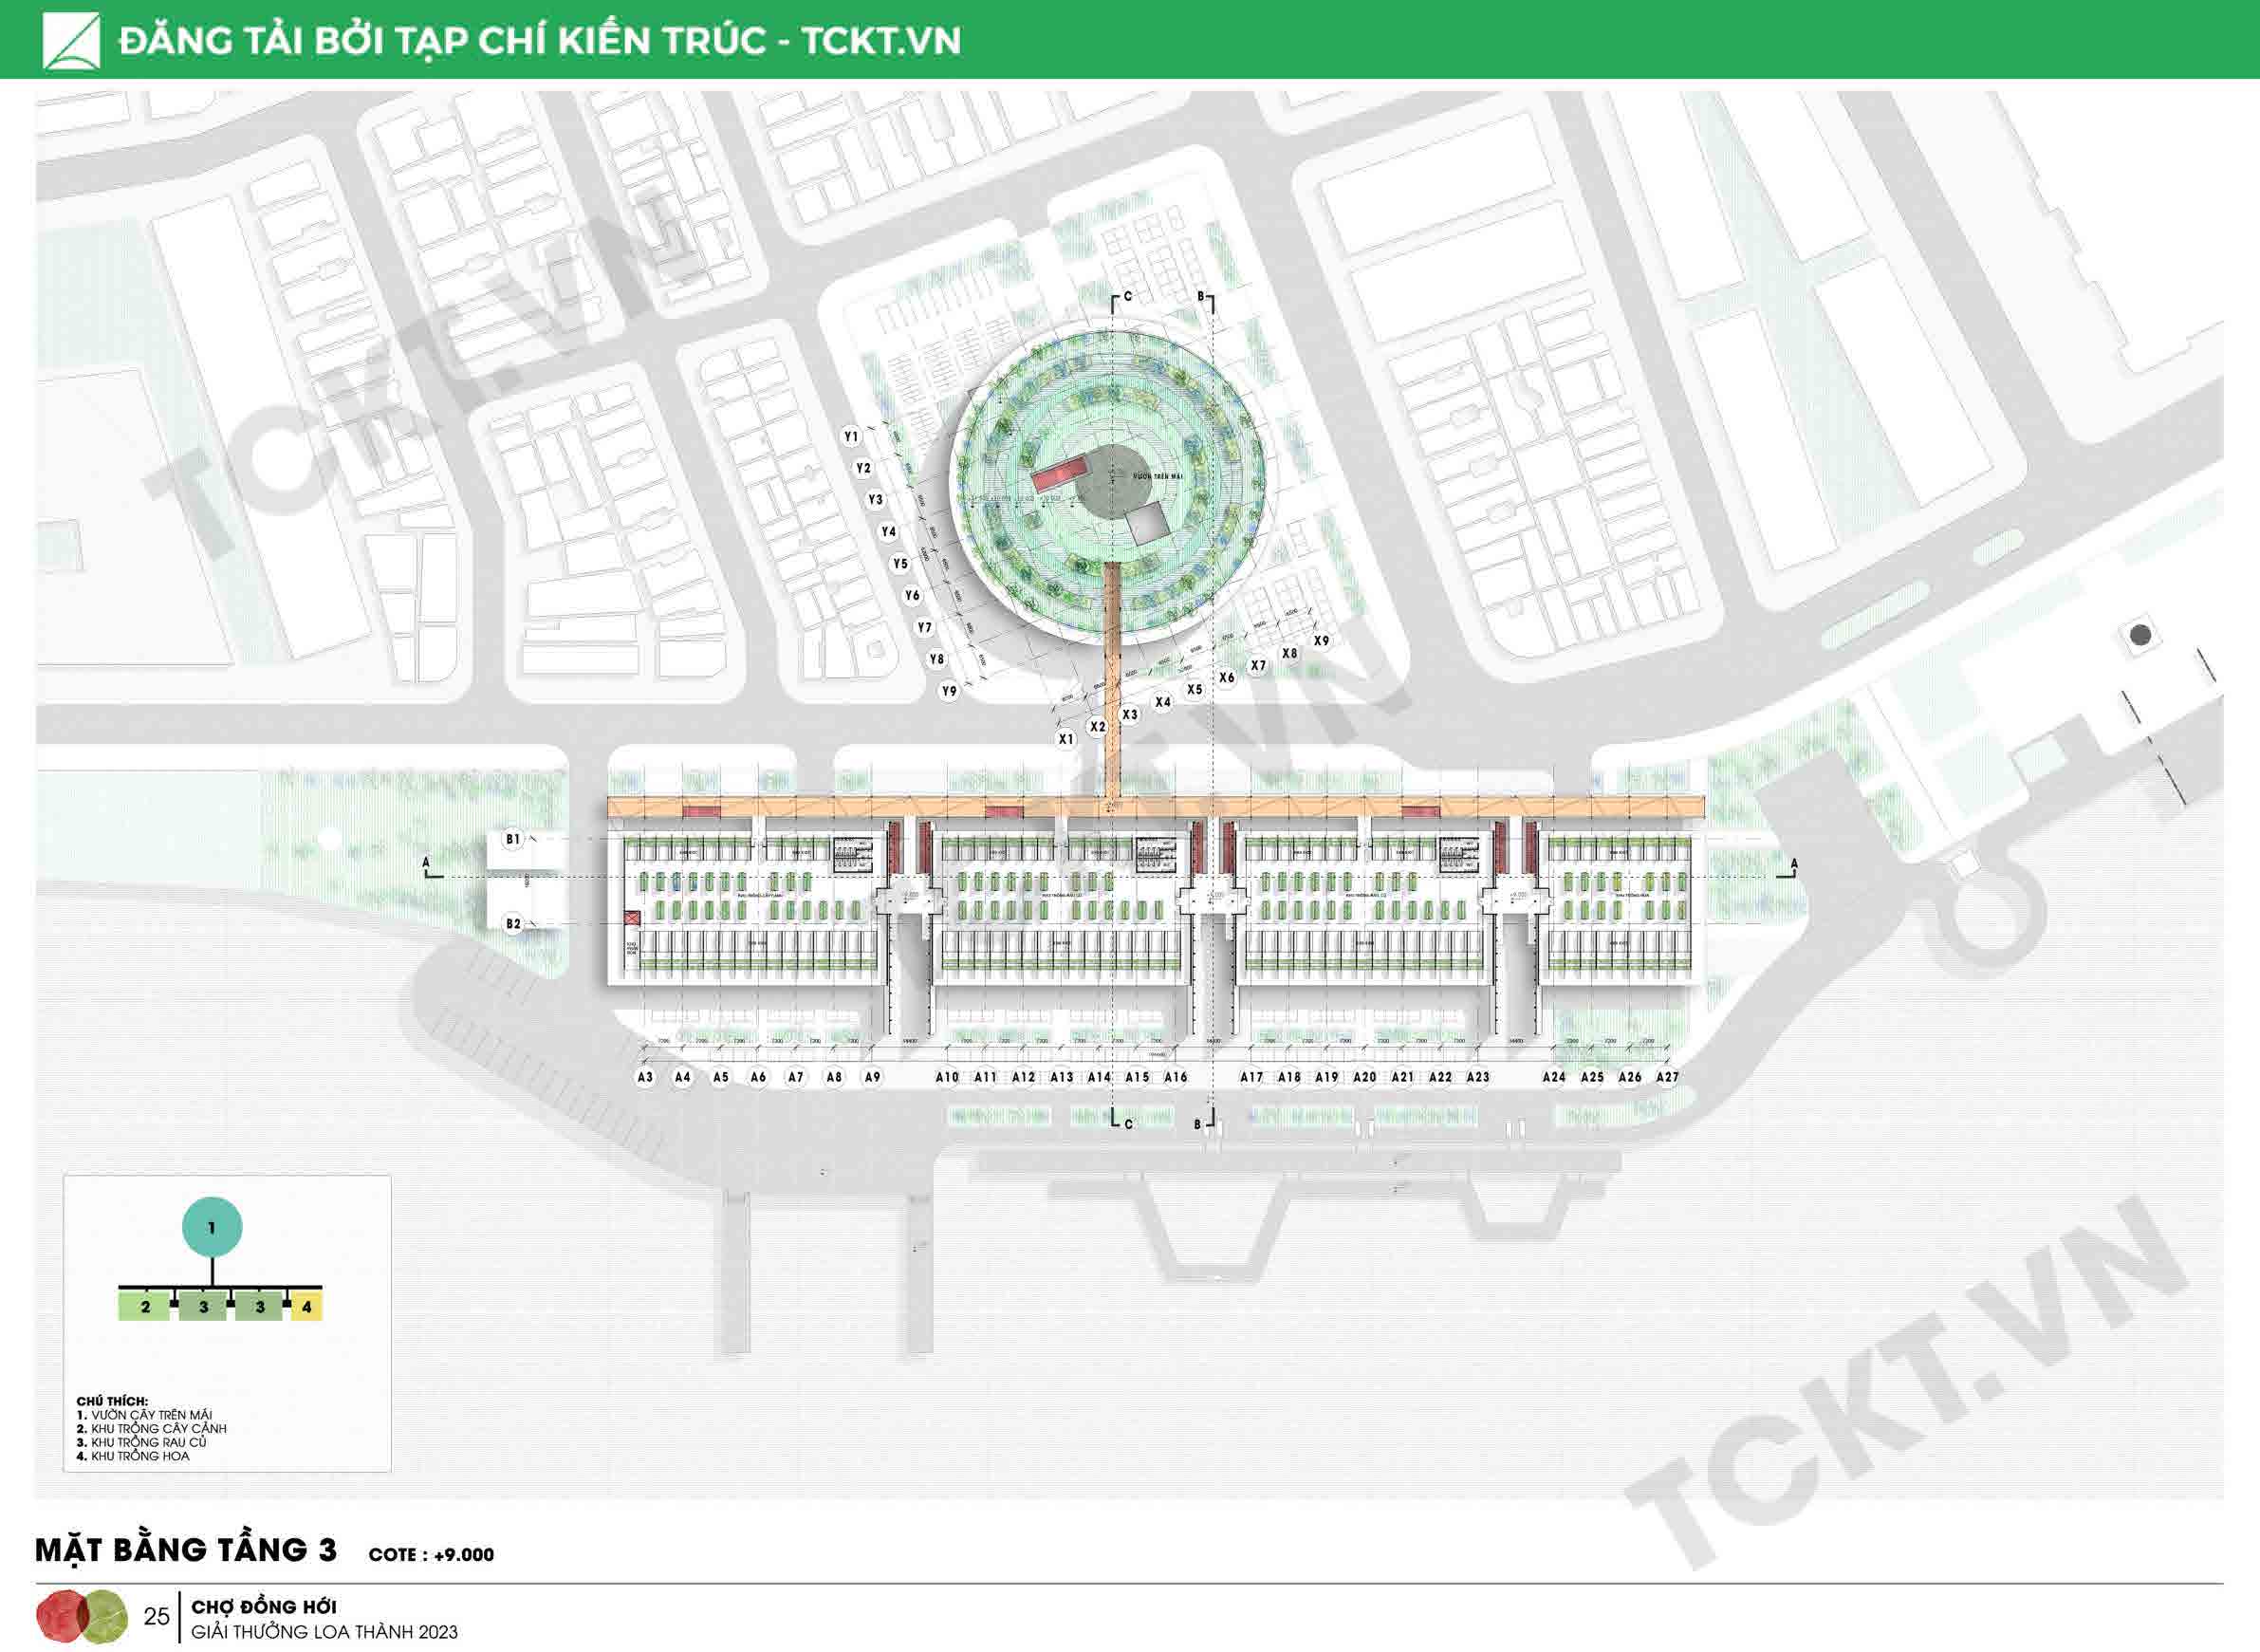This screenshot has width=2260, height=1652.
Task: Click the 'COTE : +9.000' label
Action: point(431,1555)
